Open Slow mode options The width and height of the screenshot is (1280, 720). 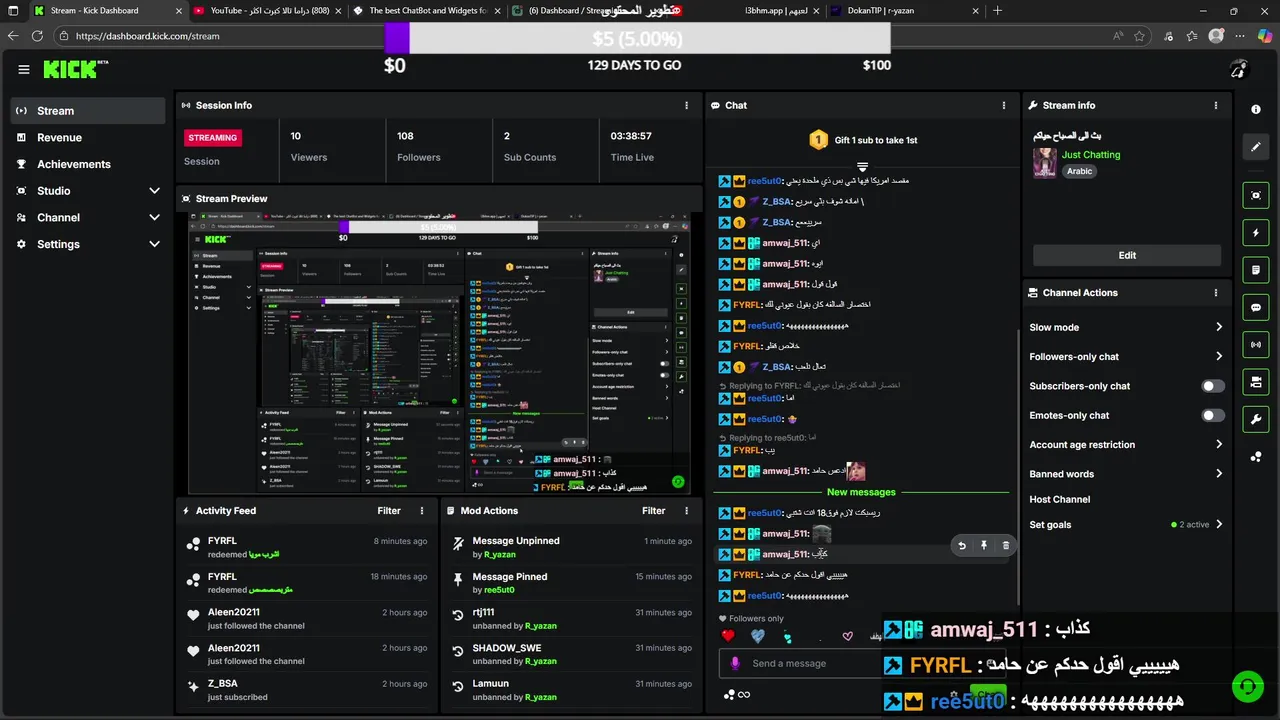click(x=1126, y=327)
